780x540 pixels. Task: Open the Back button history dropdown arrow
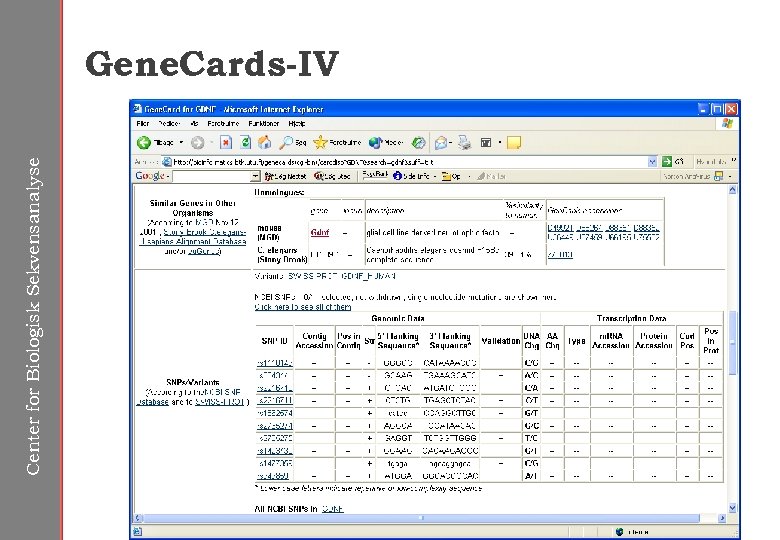(181, 143)
